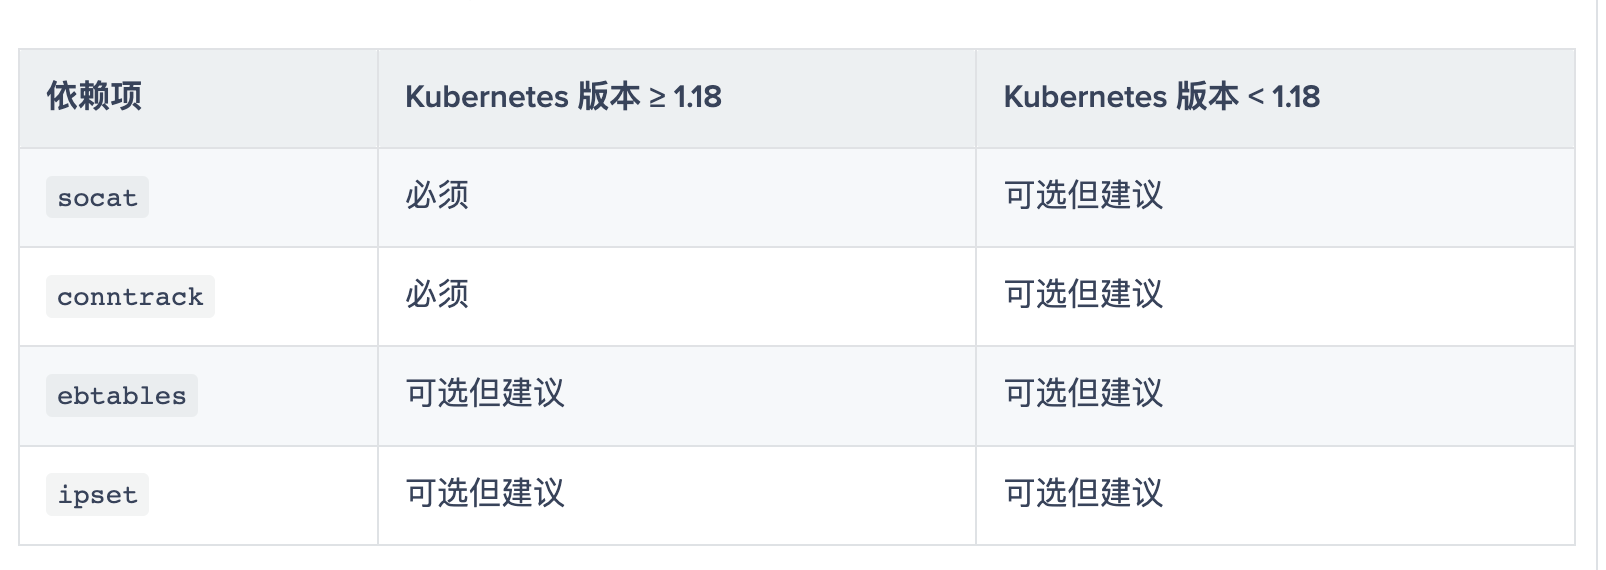
Task: Click ebtables' 可选但建议 under ≥ 1.18 column
Action: (x=485, y=393)
